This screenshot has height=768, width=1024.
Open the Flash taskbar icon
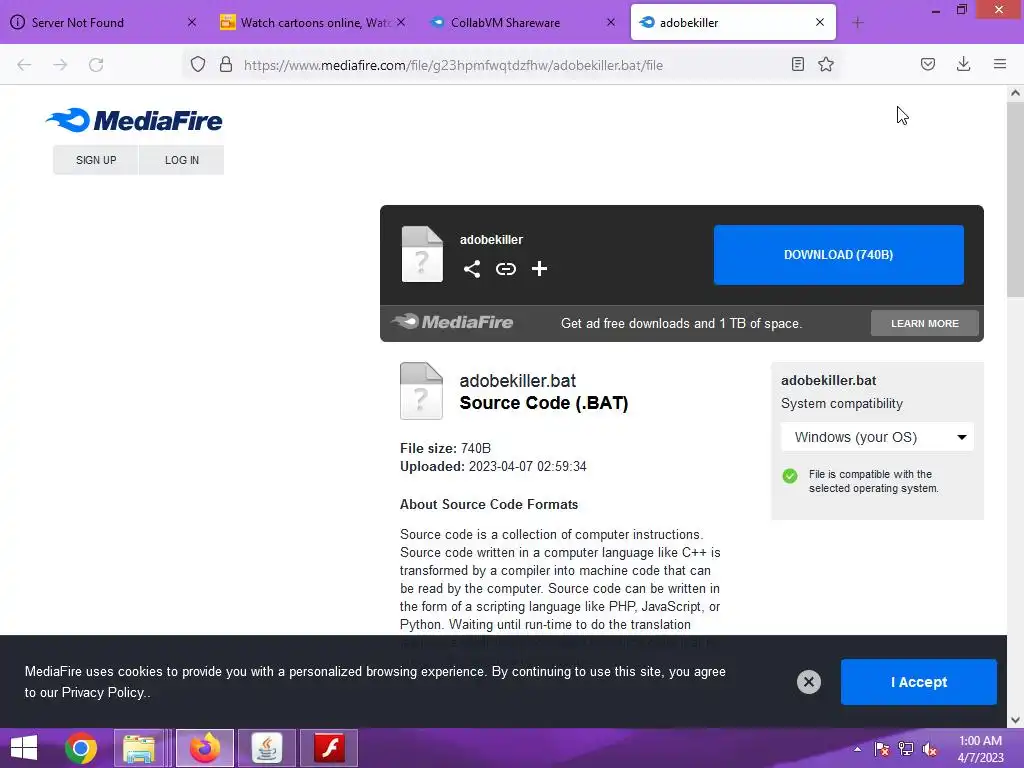click(x=329, y=748)
